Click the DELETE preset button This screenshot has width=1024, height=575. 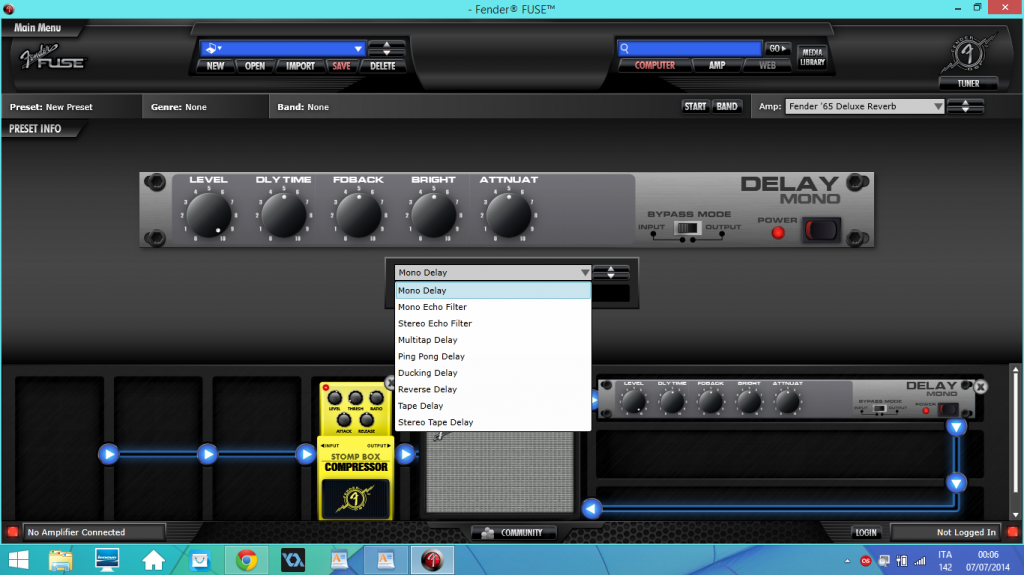pos(382,66)
